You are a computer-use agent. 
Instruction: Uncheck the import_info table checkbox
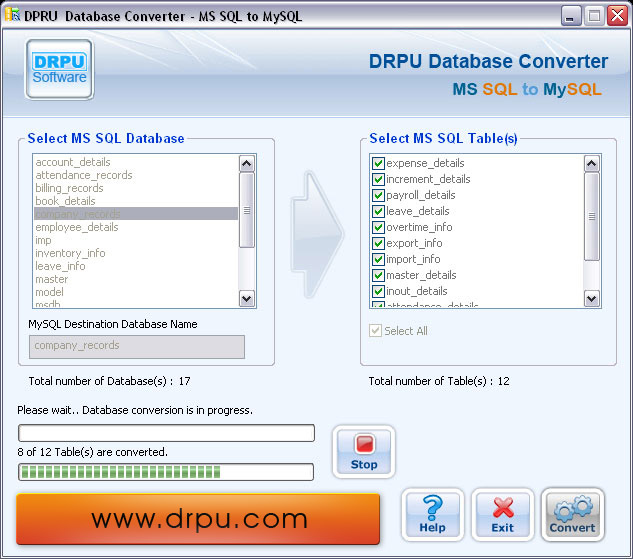click(x=378, y=259)
